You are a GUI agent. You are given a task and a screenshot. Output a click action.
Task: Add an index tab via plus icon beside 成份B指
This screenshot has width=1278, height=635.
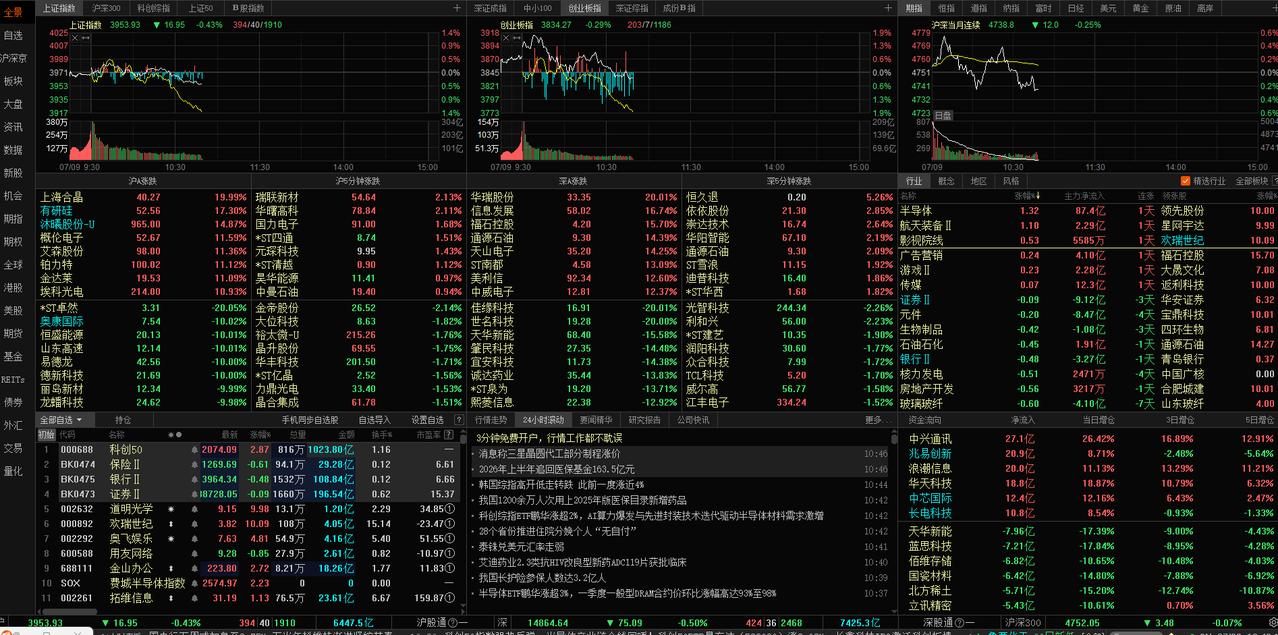pos(888,7)
